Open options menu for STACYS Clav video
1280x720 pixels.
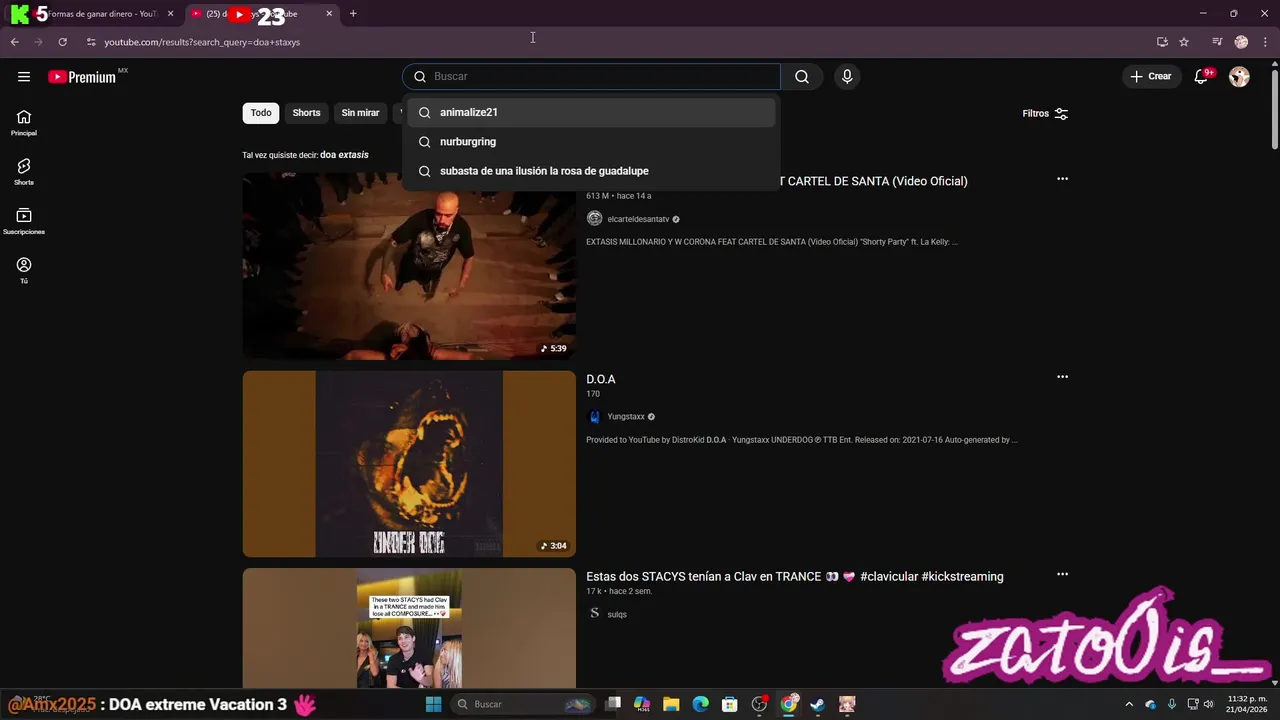click(x=1062, y=574)
